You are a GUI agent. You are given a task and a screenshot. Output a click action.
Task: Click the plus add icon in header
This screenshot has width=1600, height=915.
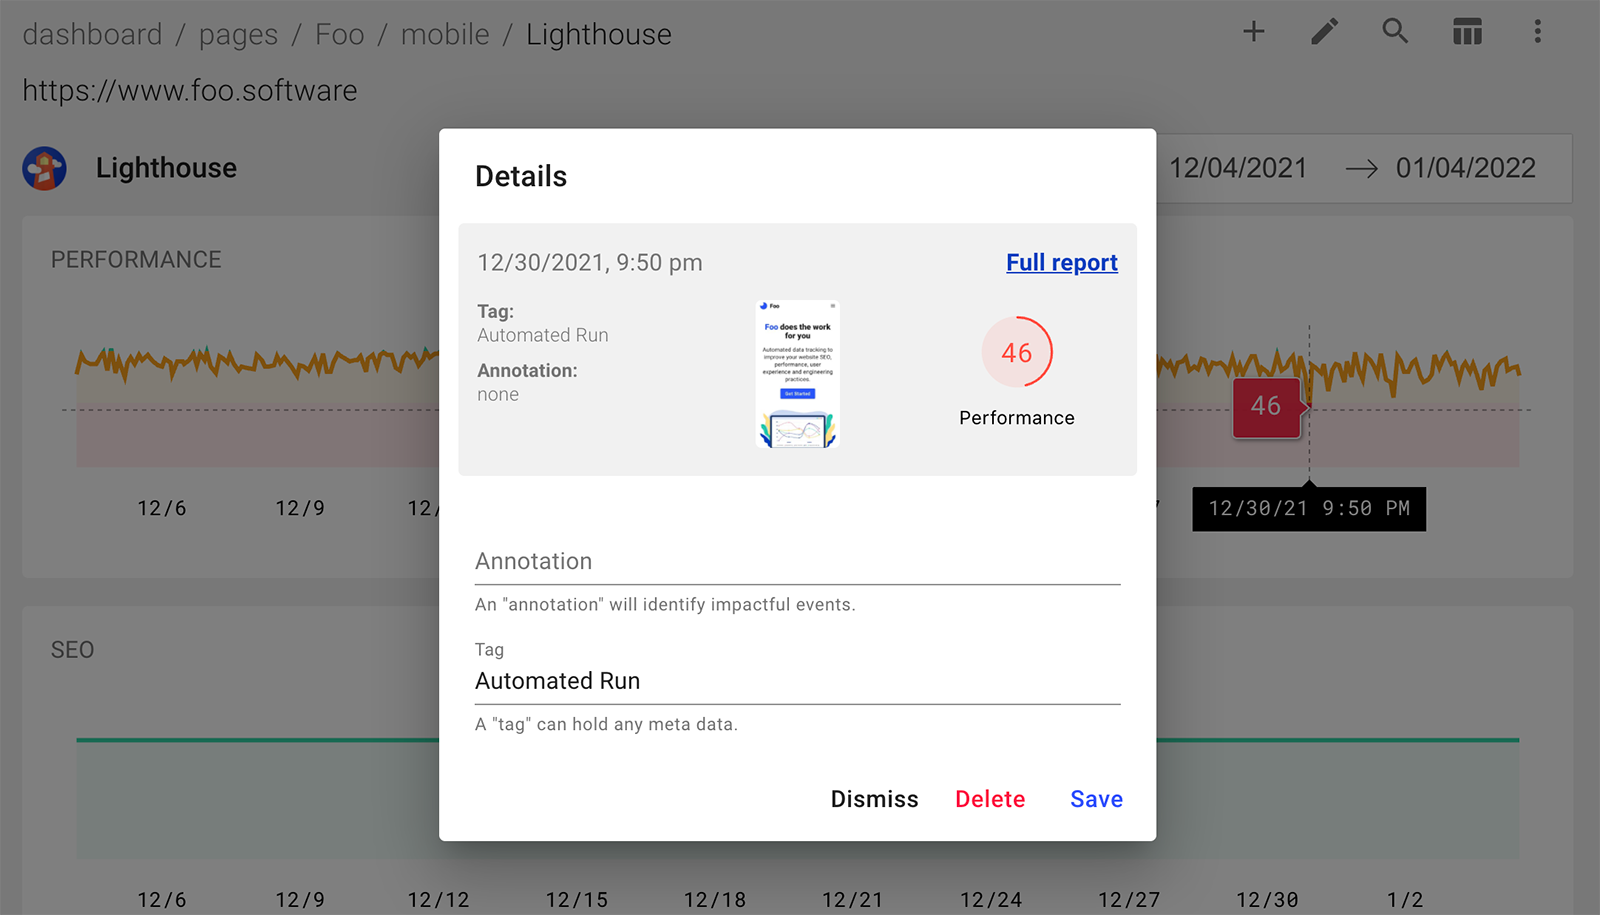[x=1253, y=32]
